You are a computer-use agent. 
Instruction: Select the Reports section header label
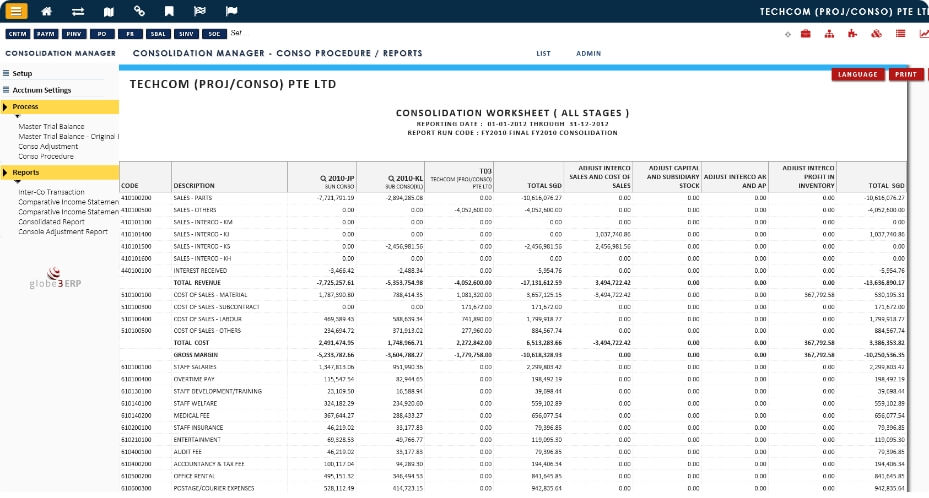pyautogui.click(x=25, y=172)
